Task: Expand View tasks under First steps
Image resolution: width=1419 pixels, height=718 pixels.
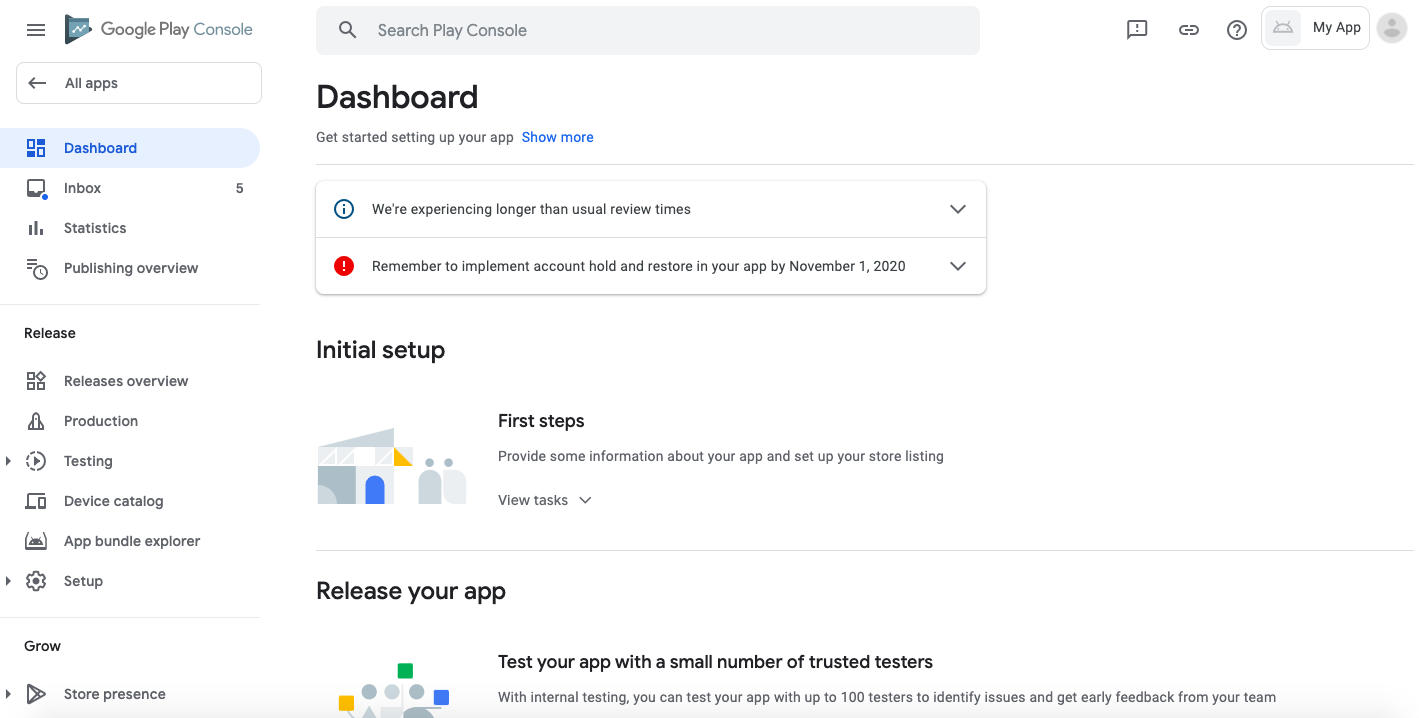Action: (545, 500)
